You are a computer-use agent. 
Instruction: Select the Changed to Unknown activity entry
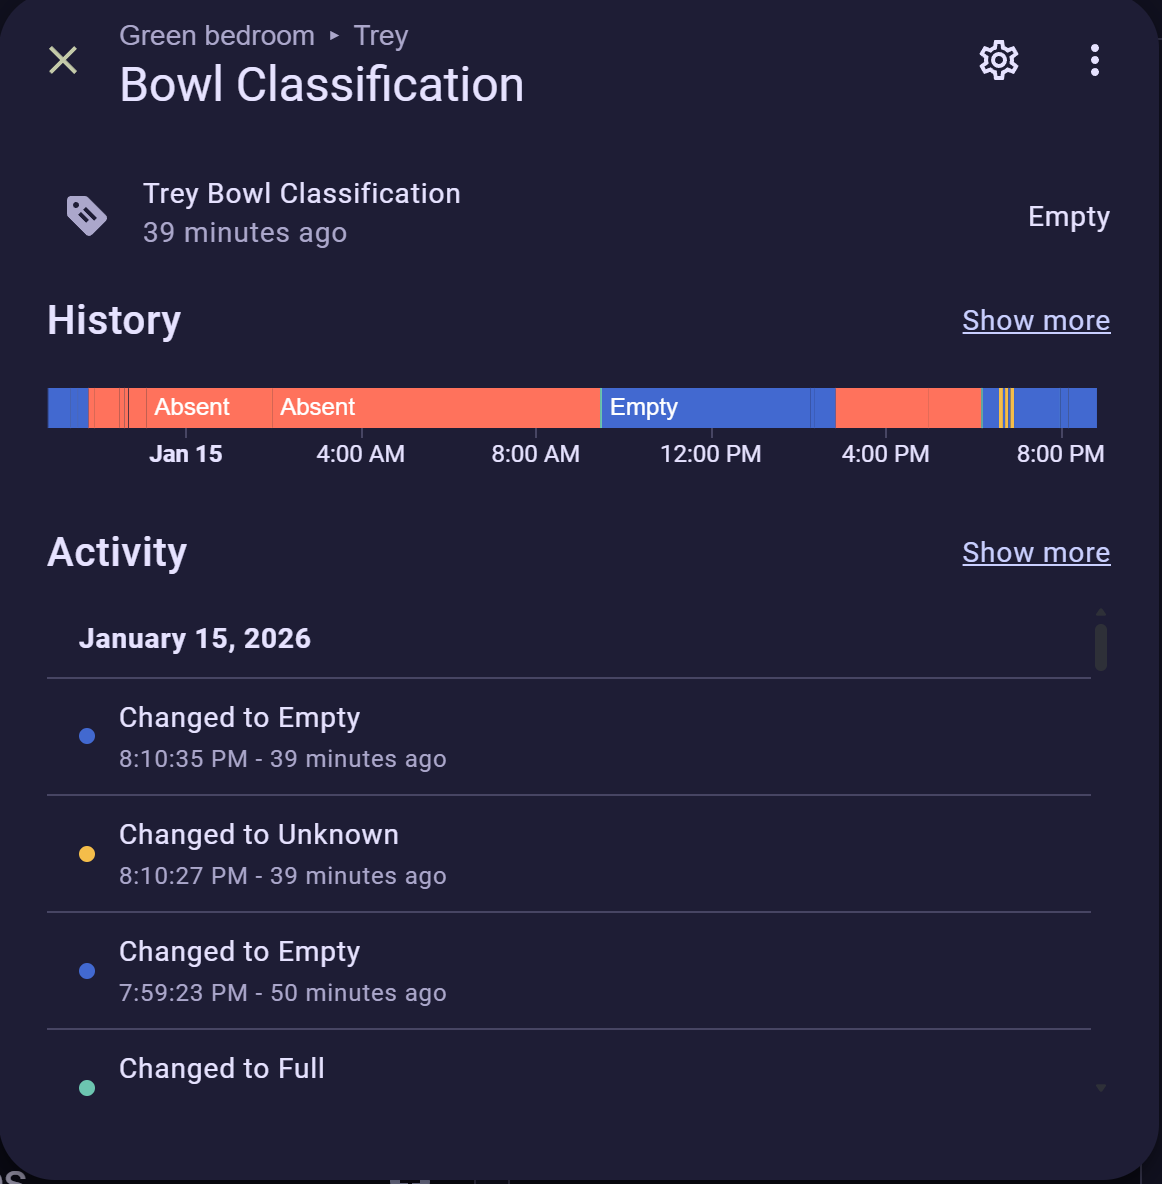283,854
